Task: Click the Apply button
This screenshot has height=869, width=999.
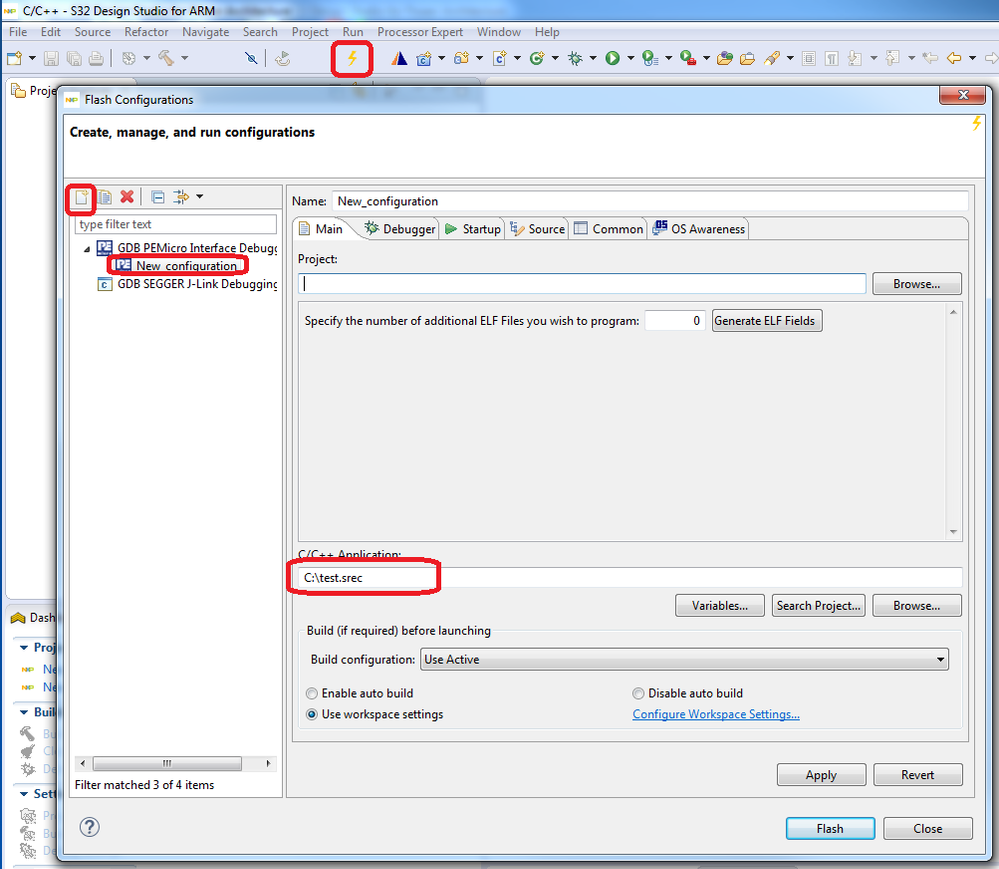Action: pyautogui.click(x=821, y=775)
